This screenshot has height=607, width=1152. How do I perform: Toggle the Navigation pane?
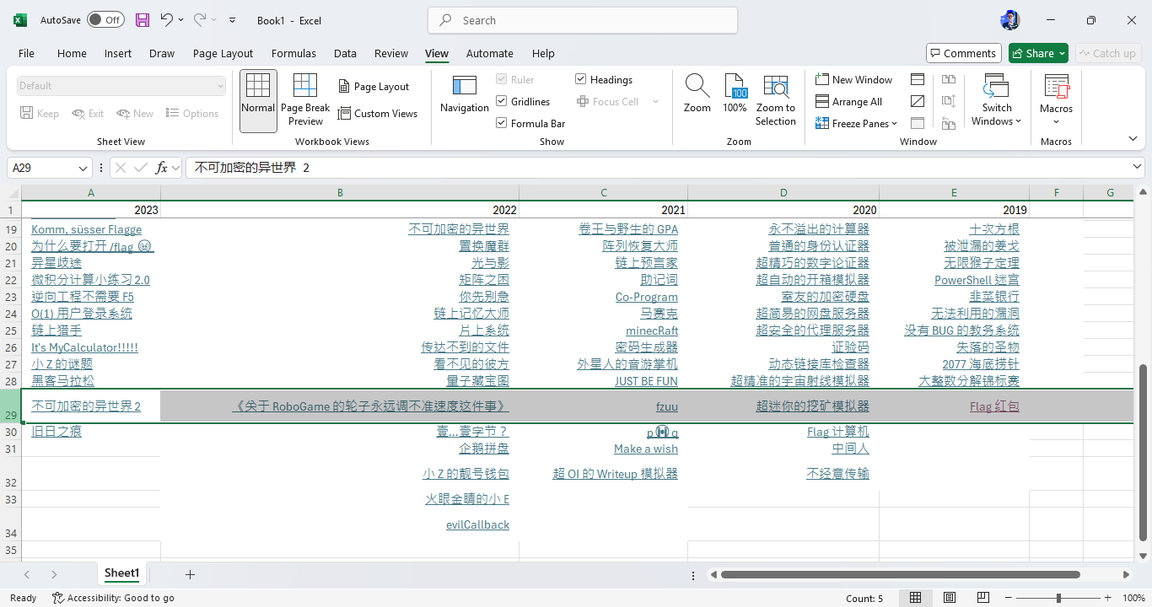pos(464,94)
